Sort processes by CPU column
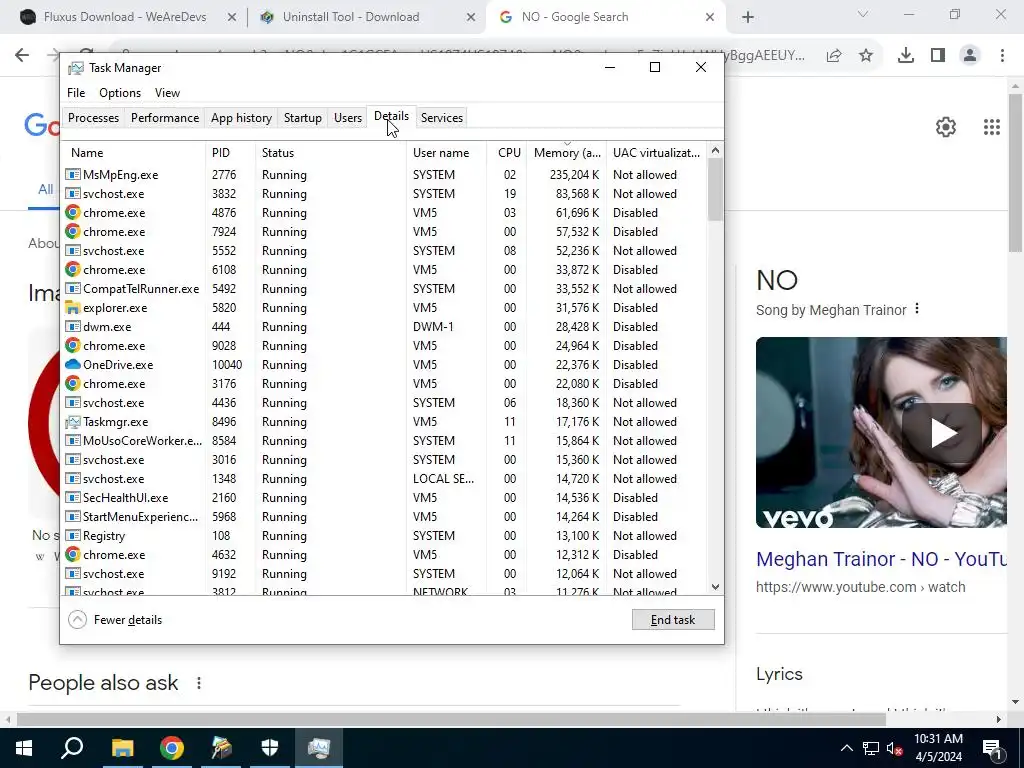Screen dimensions: 1024x768 coord(508,153)
